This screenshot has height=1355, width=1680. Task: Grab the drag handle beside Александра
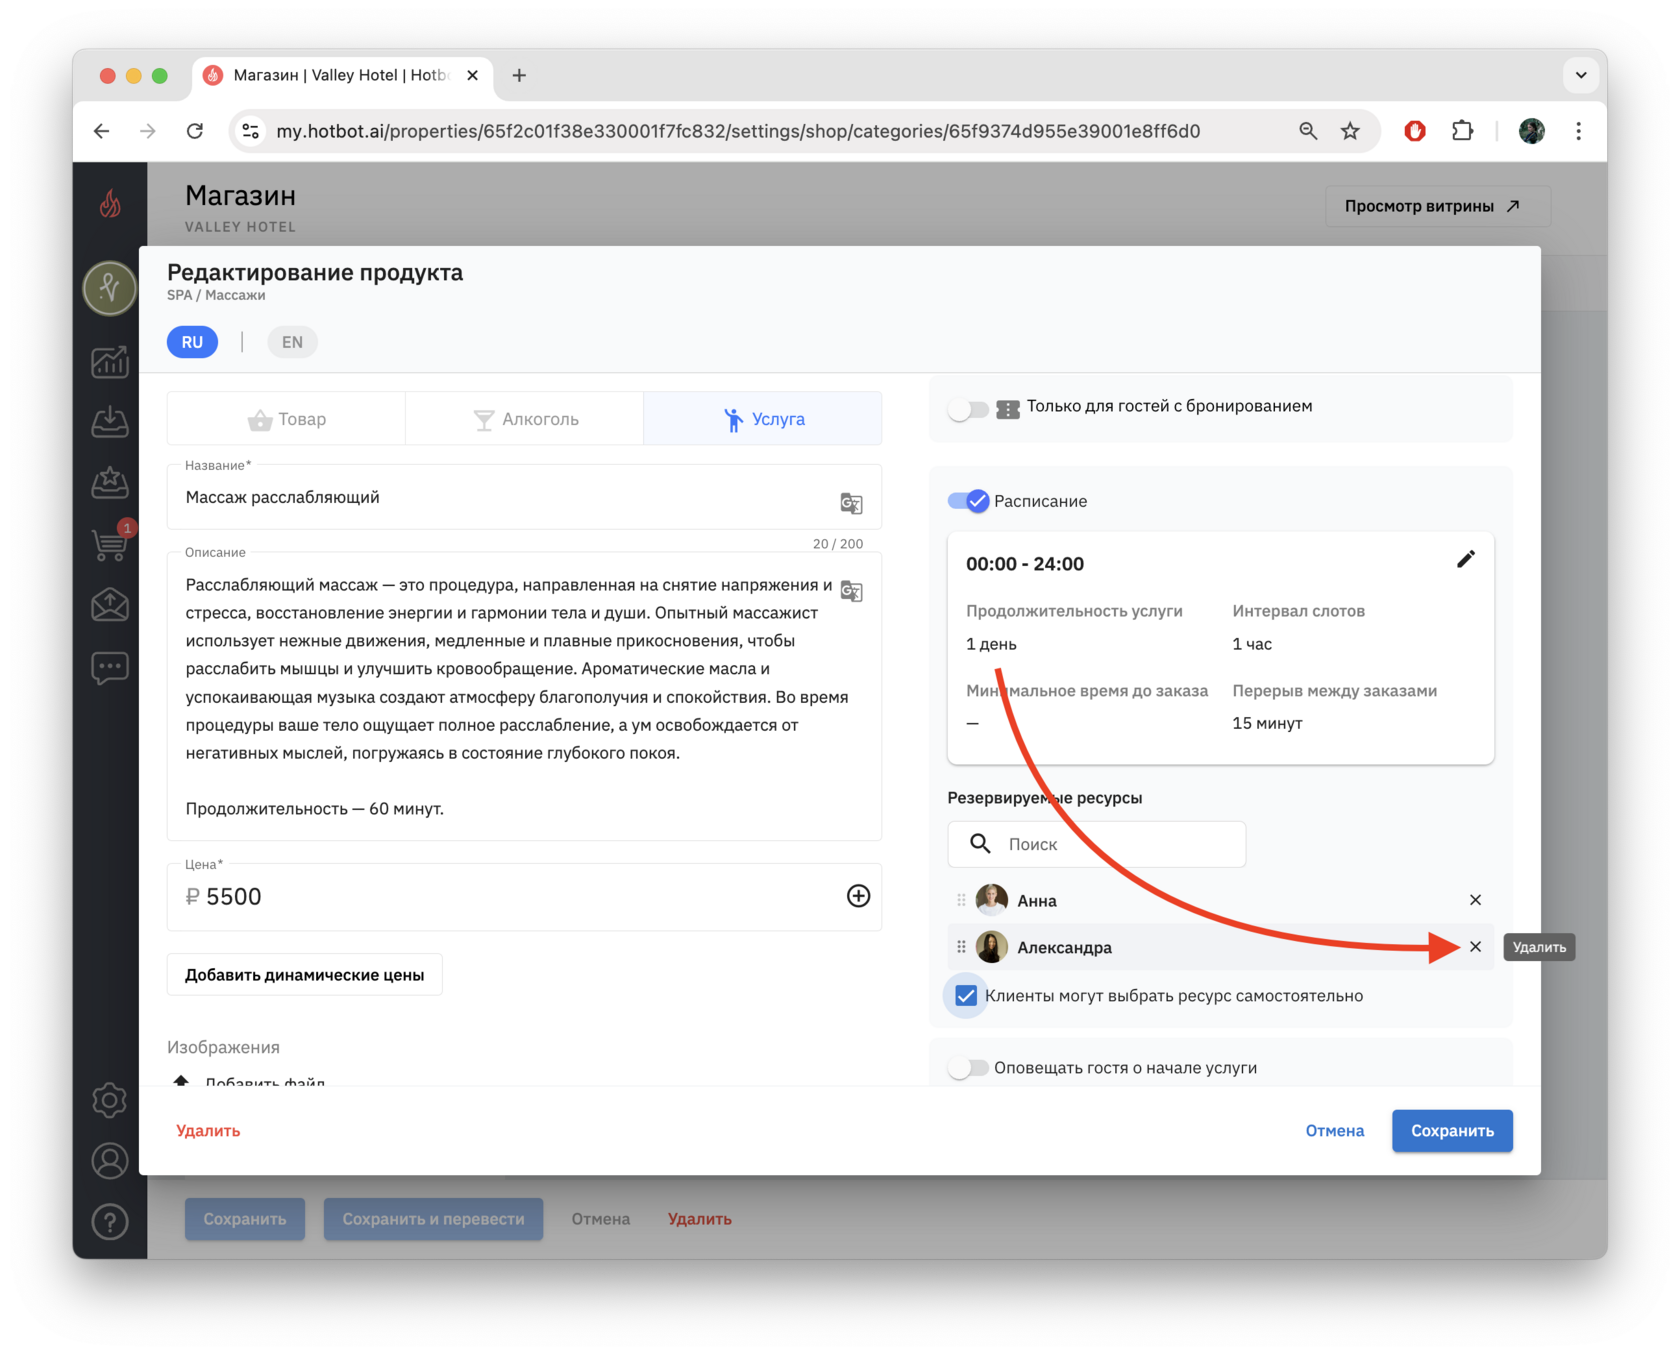point(961,947)
